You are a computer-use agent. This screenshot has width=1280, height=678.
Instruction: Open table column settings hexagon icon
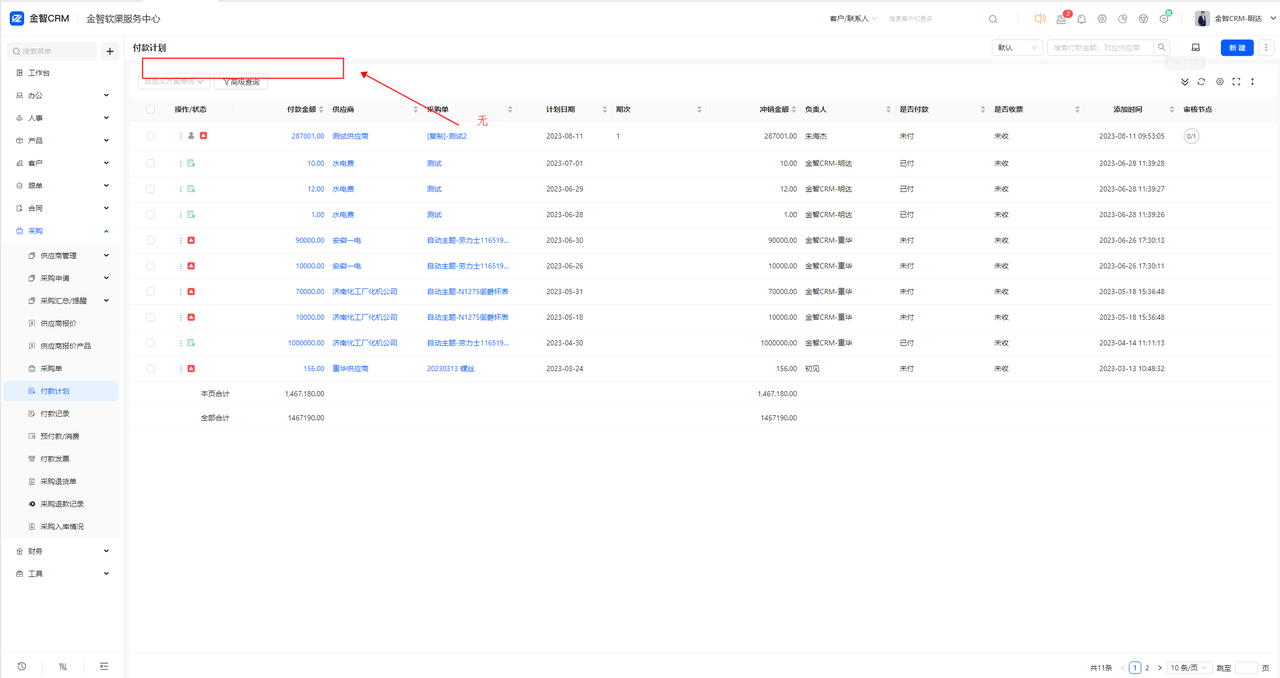[x=1220, y=82]
